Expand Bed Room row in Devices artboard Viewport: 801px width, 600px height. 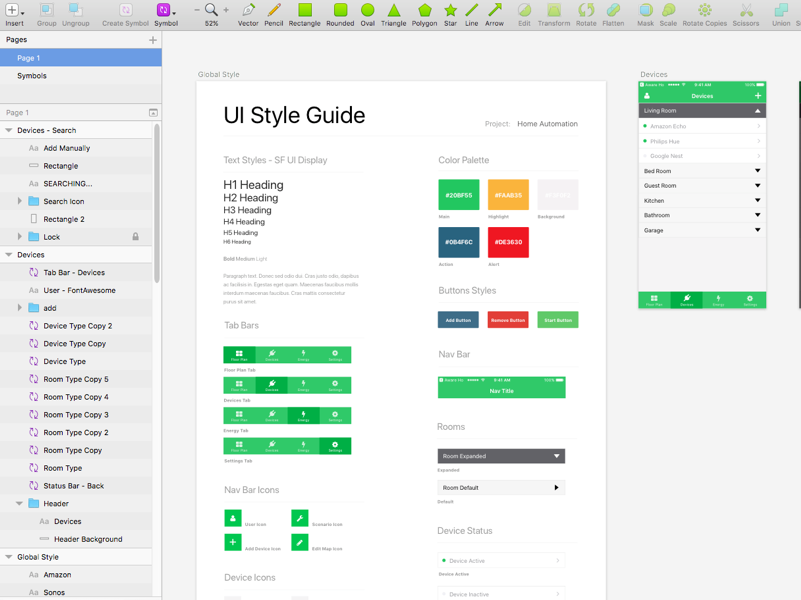[758, 171]
